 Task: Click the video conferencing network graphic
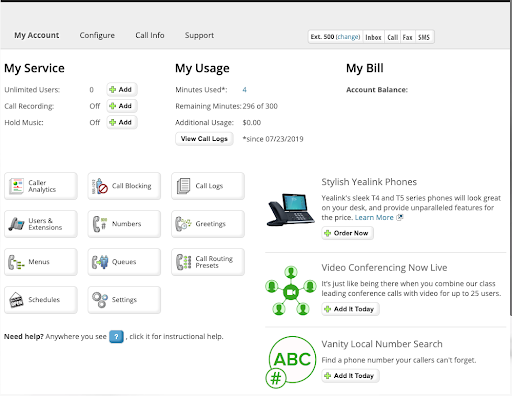(291, 291)
